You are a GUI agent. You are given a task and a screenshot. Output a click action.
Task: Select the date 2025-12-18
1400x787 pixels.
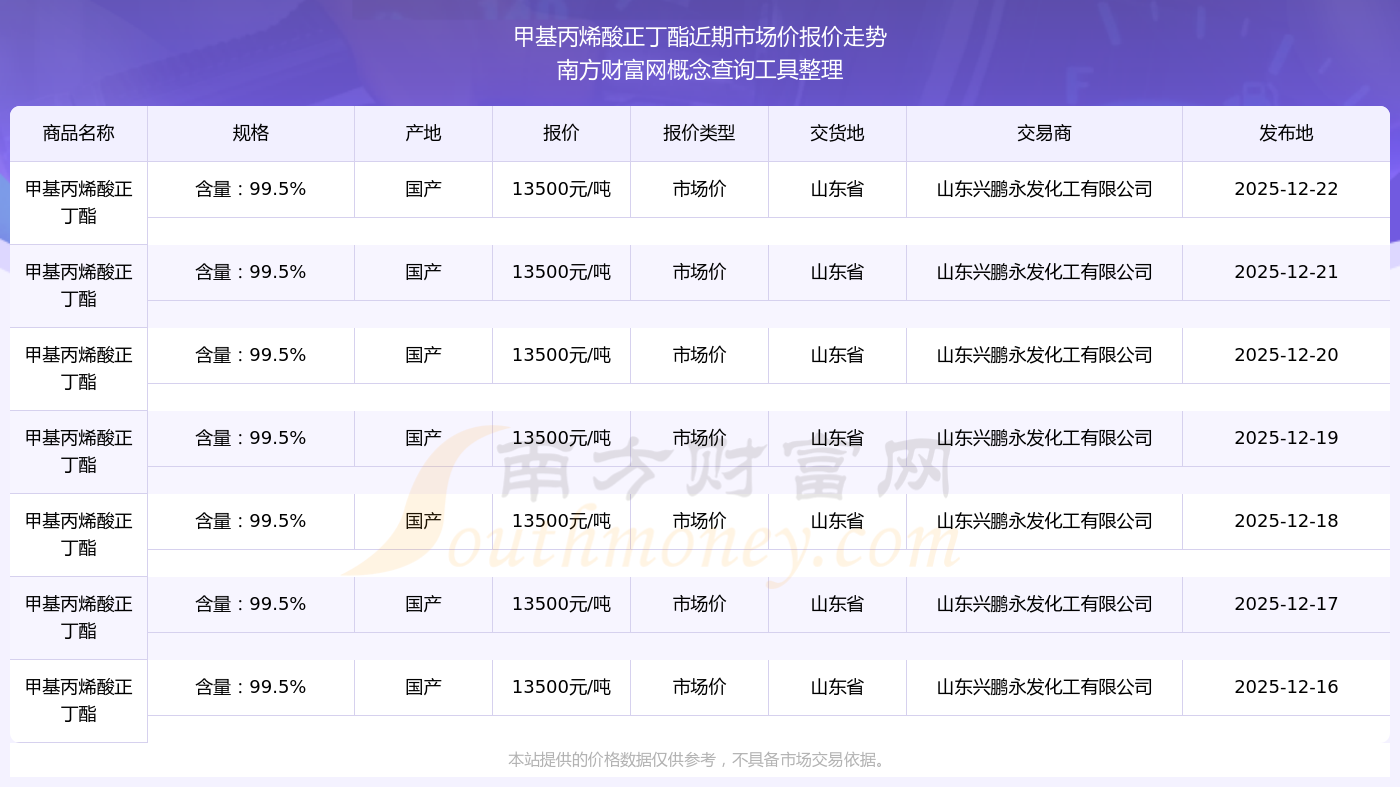tap(1287, 521)
